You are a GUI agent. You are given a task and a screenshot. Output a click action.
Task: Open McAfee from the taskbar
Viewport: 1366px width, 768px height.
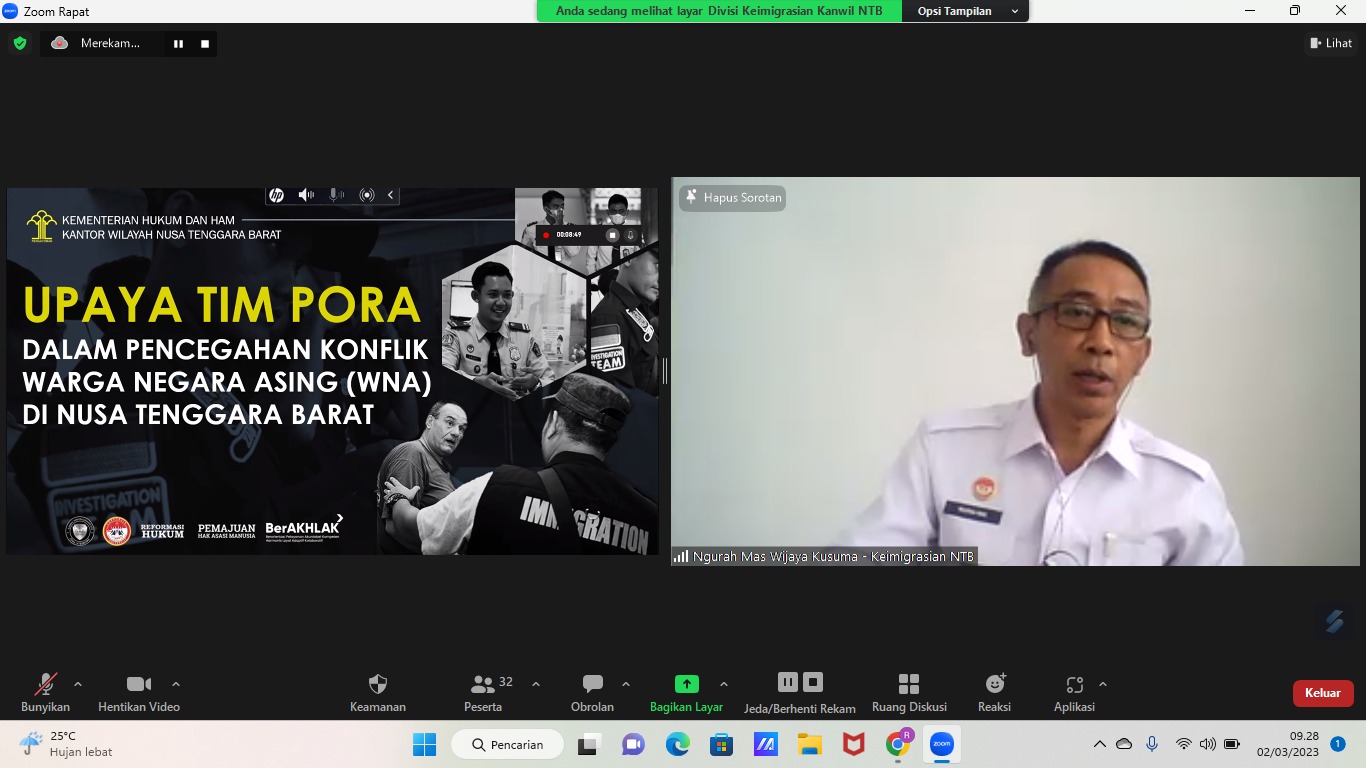click(x=853, y=744)
